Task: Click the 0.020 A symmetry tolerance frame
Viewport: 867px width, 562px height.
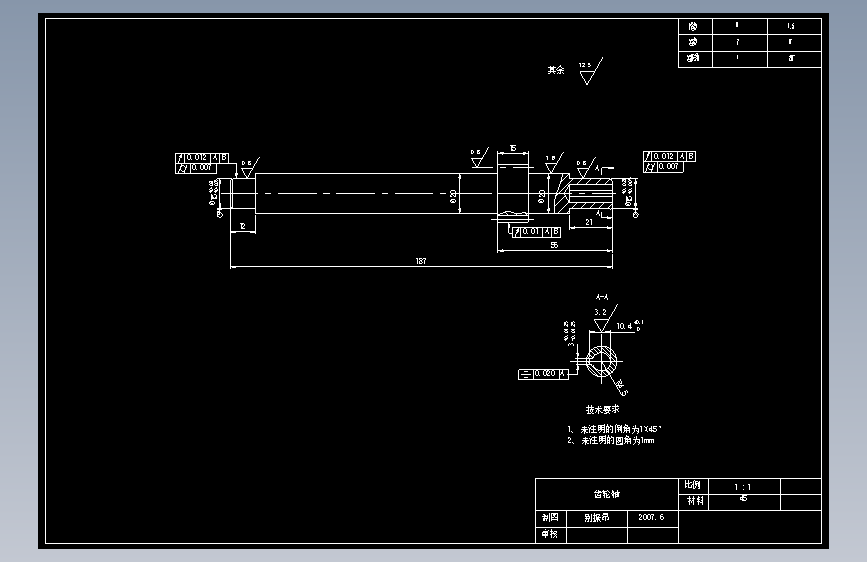Action: click(x=543, y=374)
